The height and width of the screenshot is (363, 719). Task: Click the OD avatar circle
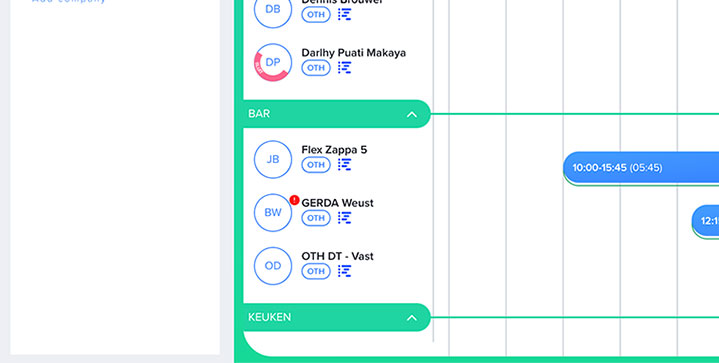point(273,266)
